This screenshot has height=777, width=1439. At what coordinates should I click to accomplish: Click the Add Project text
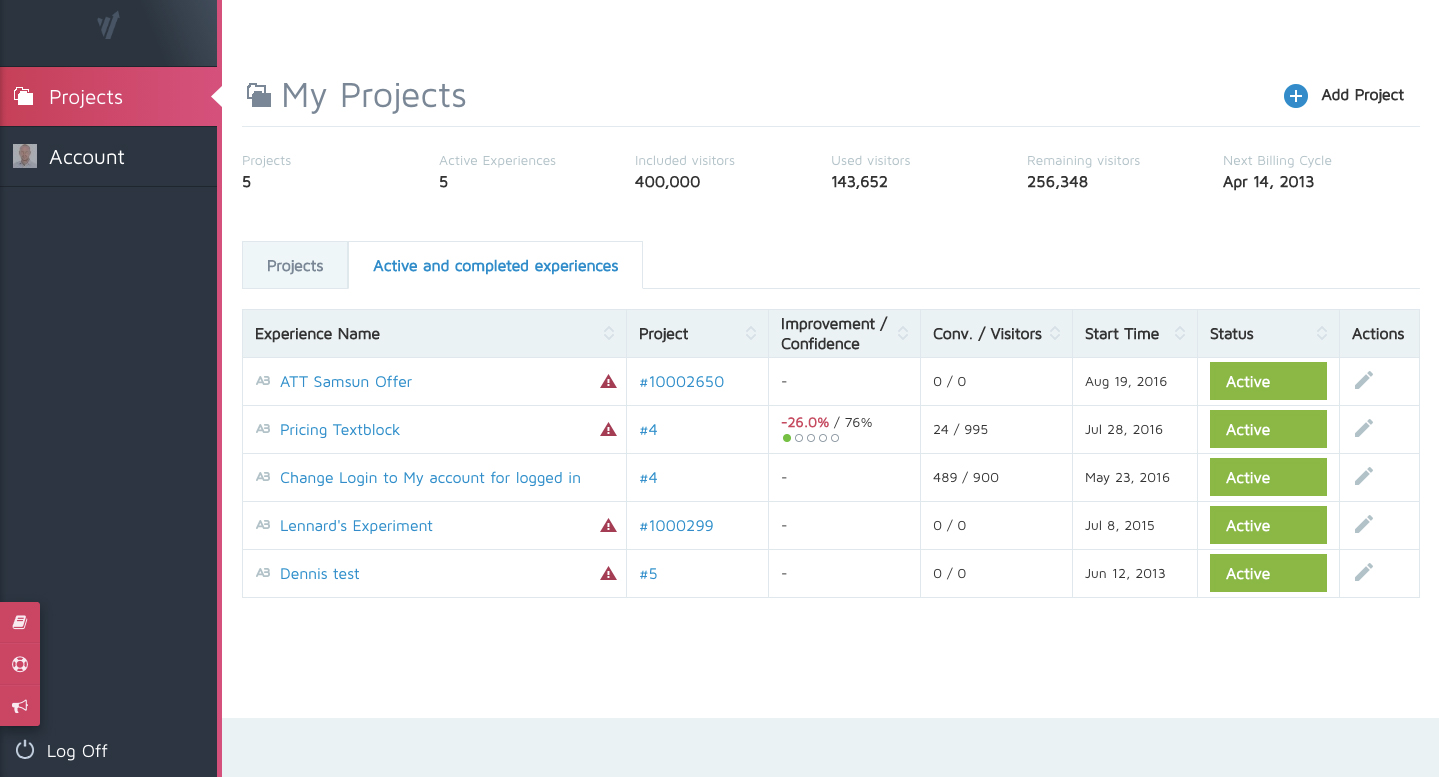coord(1363,95)
